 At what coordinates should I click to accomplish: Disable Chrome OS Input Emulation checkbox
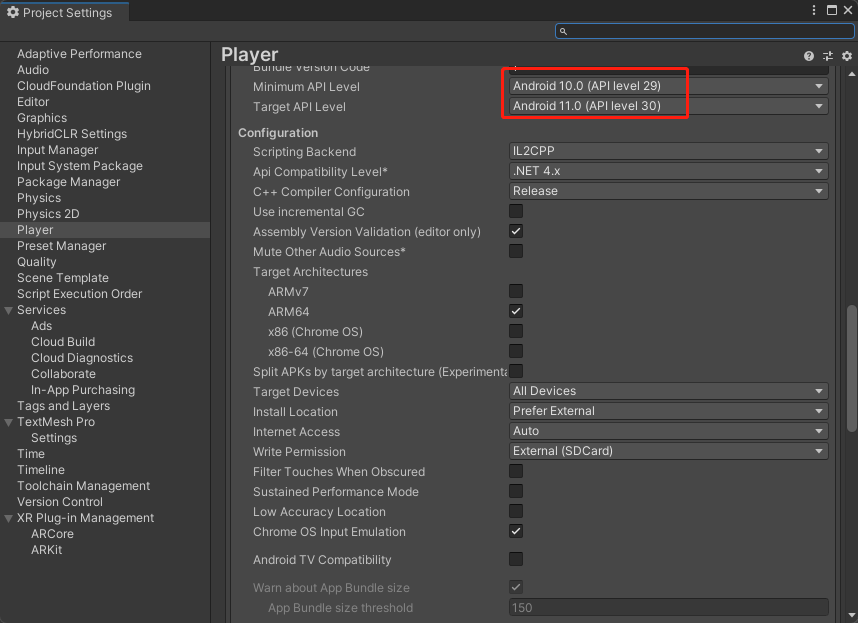coord(516,531)
